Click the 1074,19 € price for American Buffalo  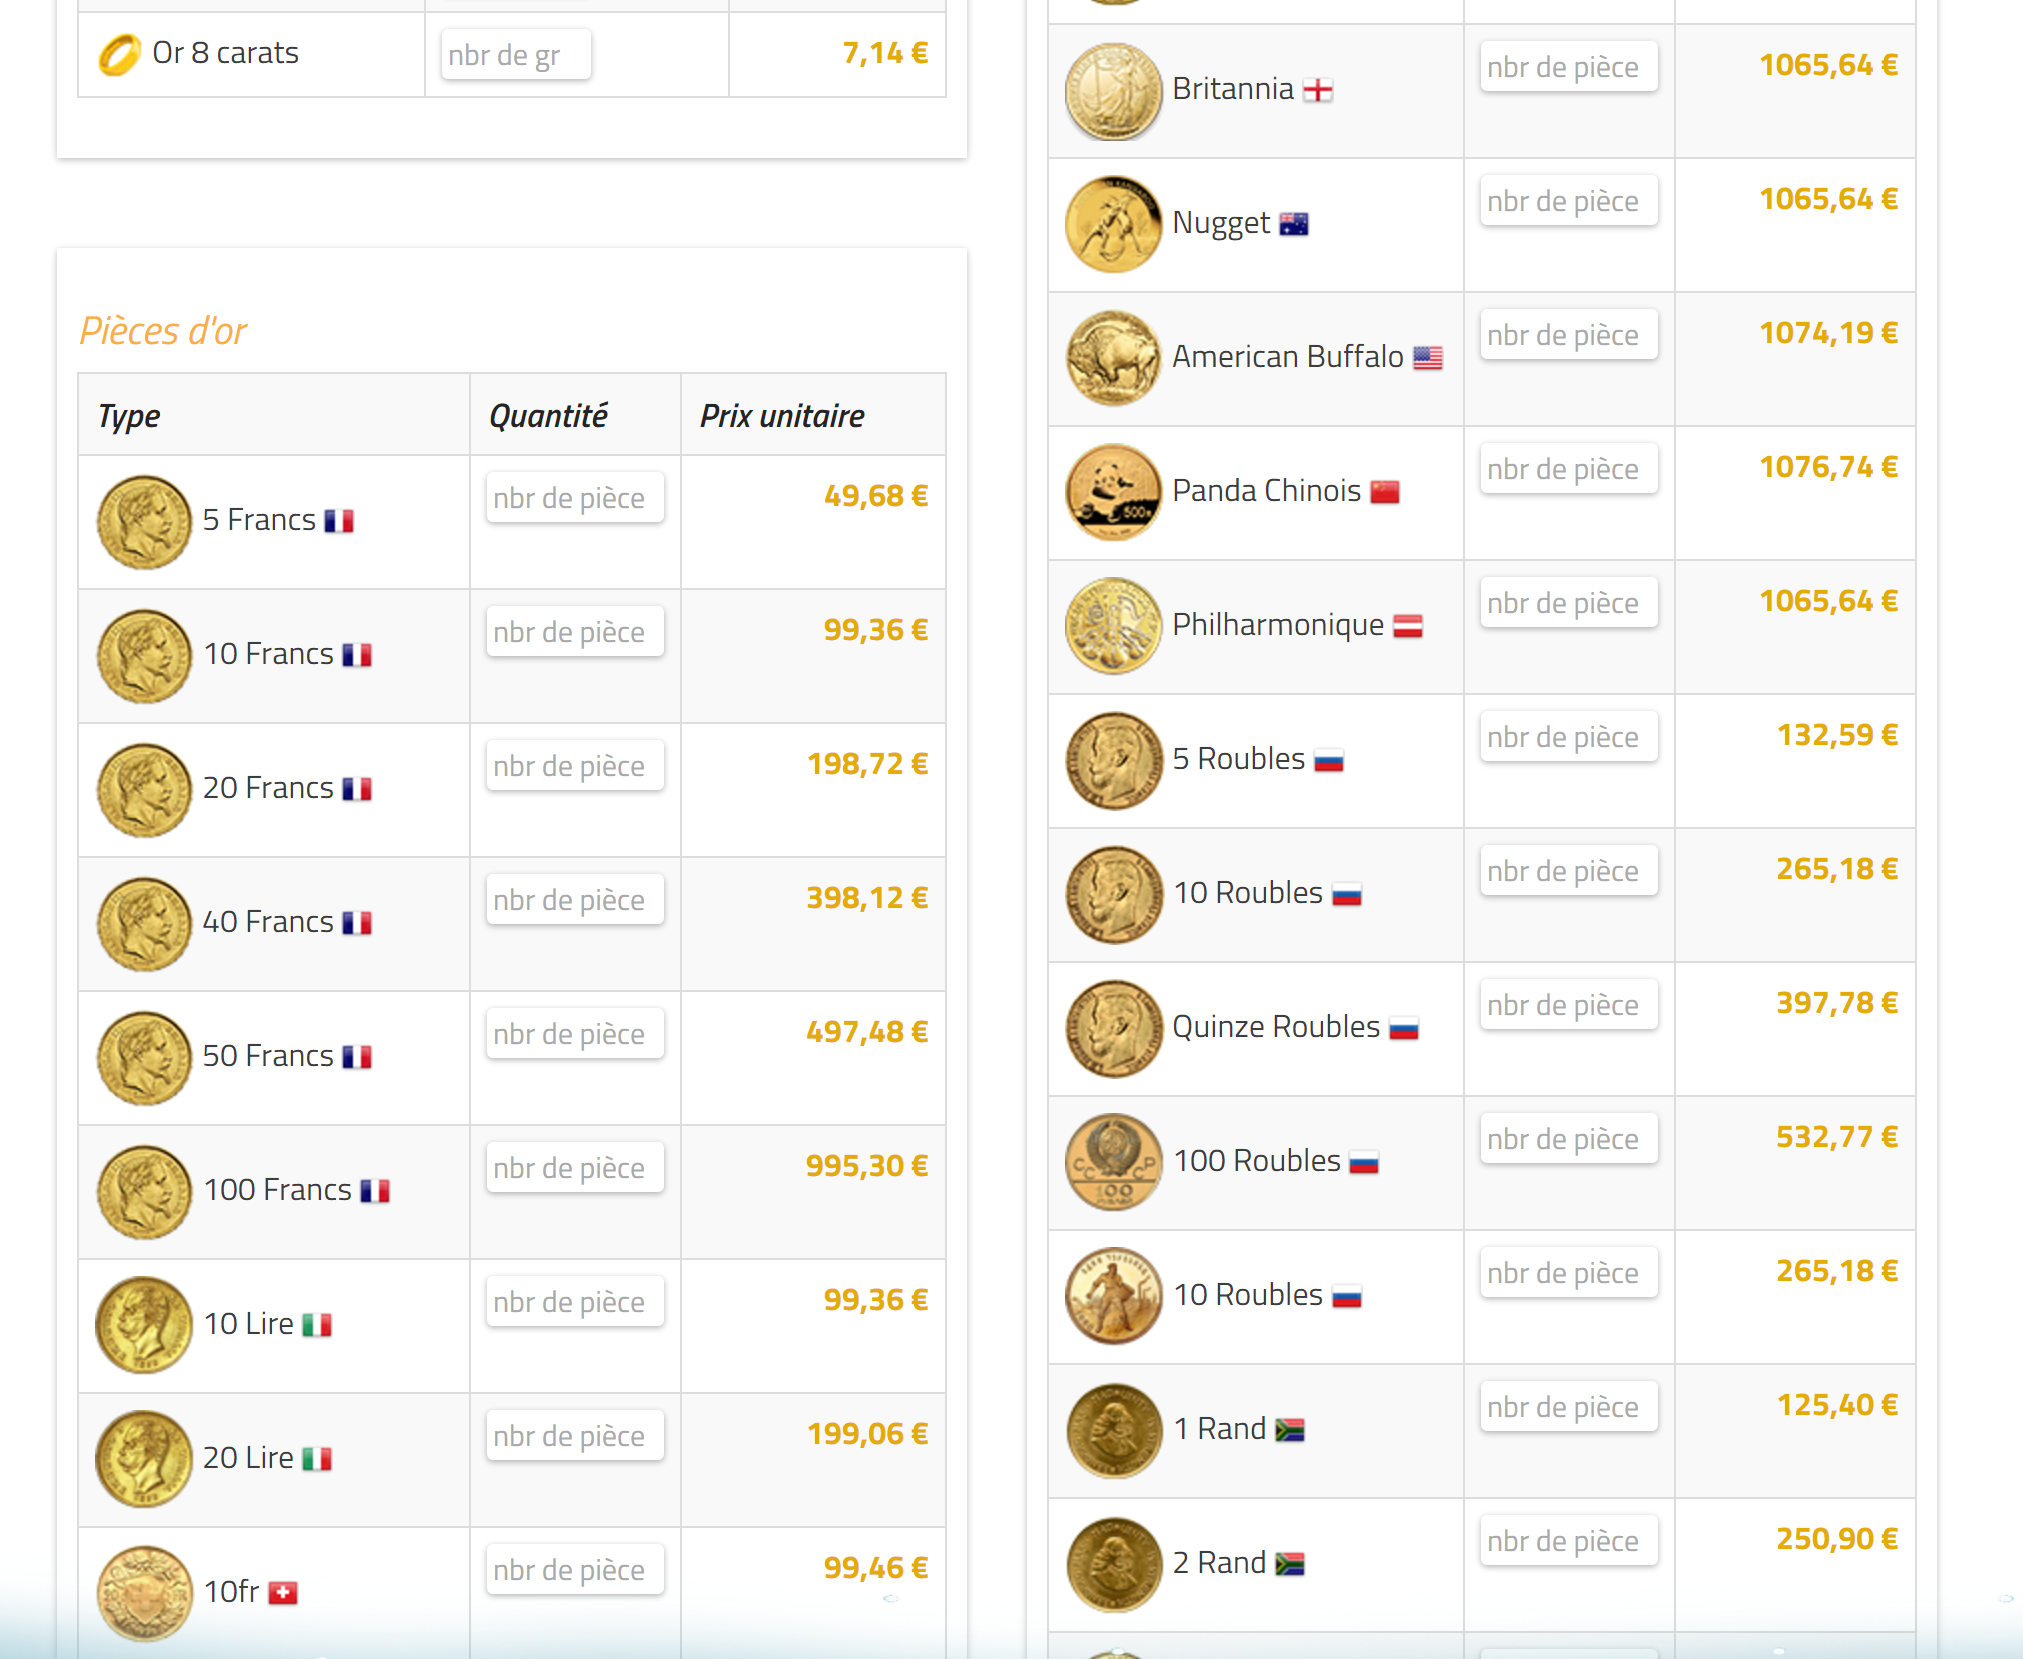[x=1828, y=332]
